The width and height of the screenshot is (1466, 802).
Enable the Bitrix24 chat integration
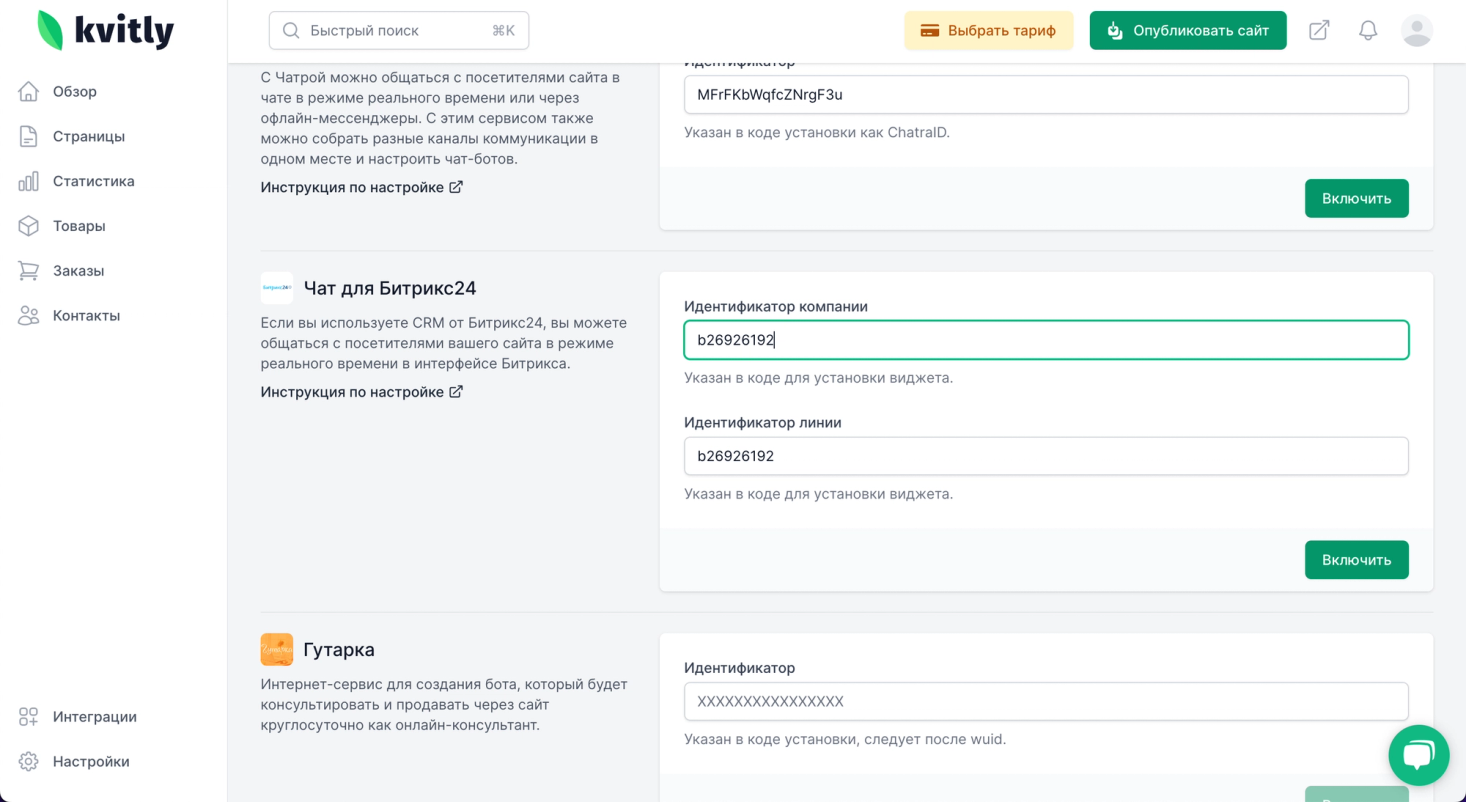point(1356,560)
